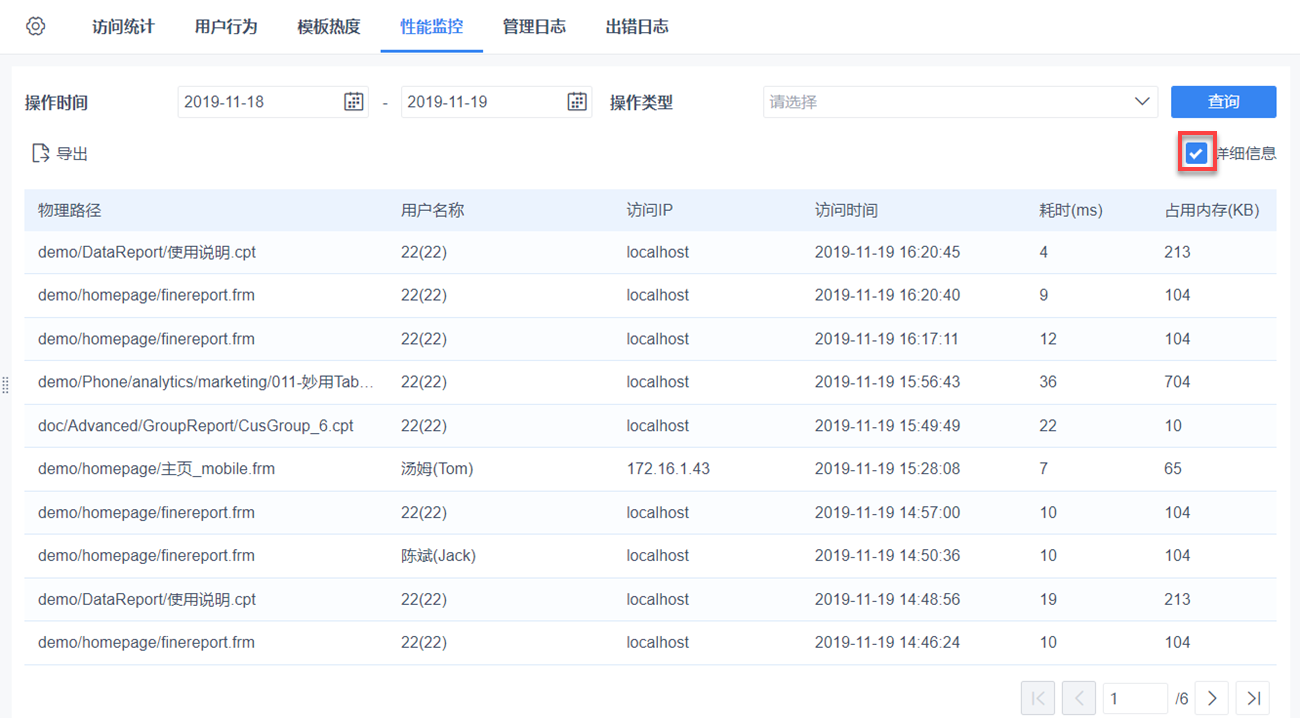
Task: Go to first page of results
Action: point(1038,698)
